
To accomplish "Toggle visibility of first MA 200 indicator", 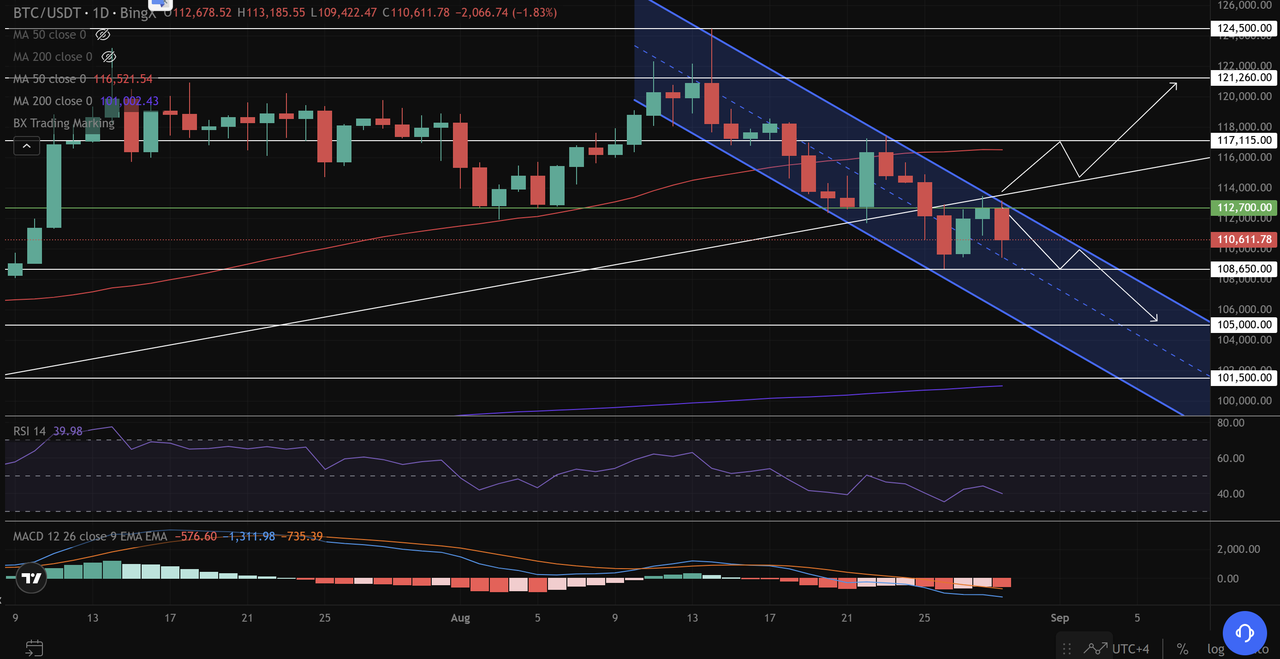I will point(110,57).
